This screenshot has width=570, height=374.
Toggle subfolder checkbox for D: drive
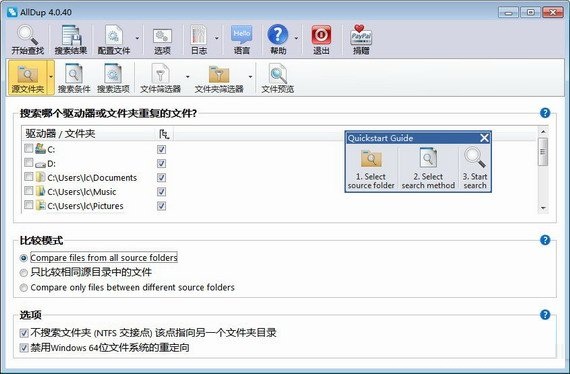coord(161,164)
